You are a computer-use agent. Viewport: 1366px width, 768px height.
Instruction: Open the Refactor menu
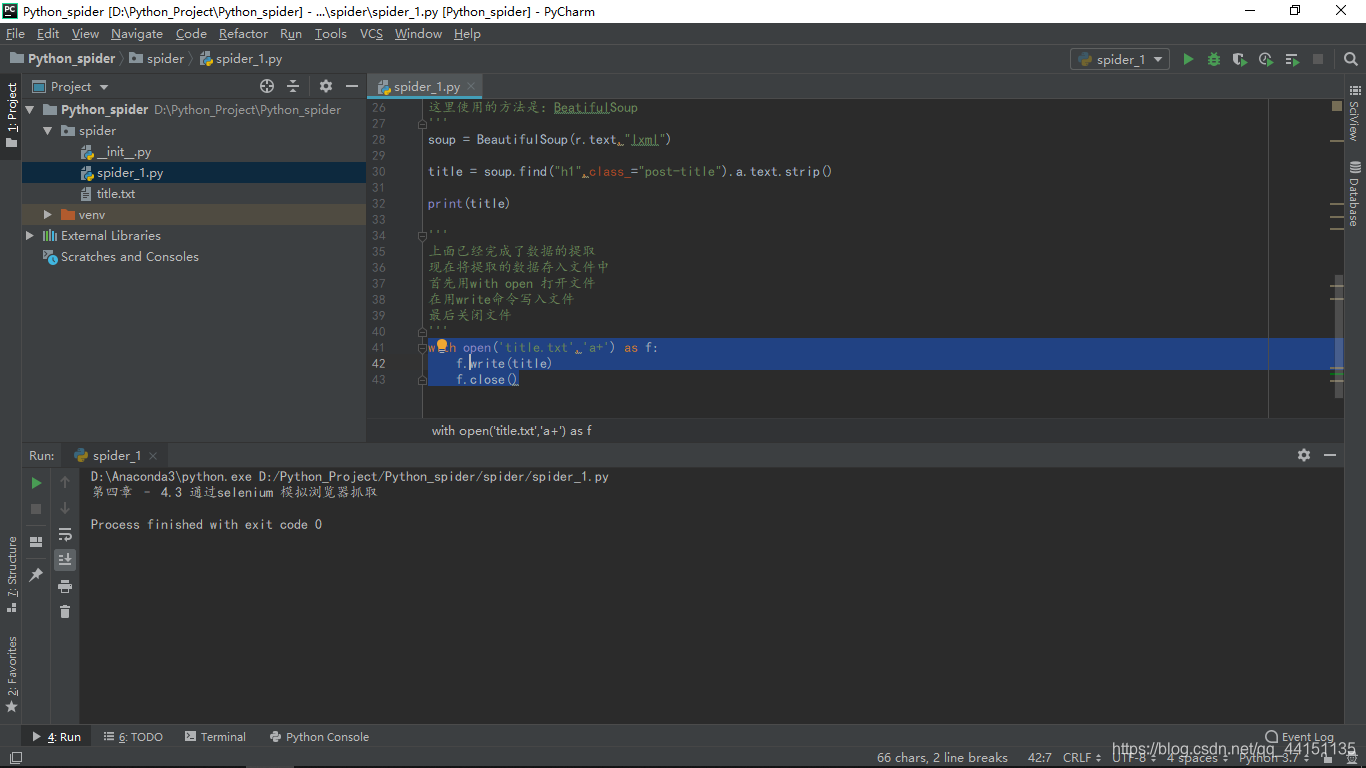[x=243, y=34]
